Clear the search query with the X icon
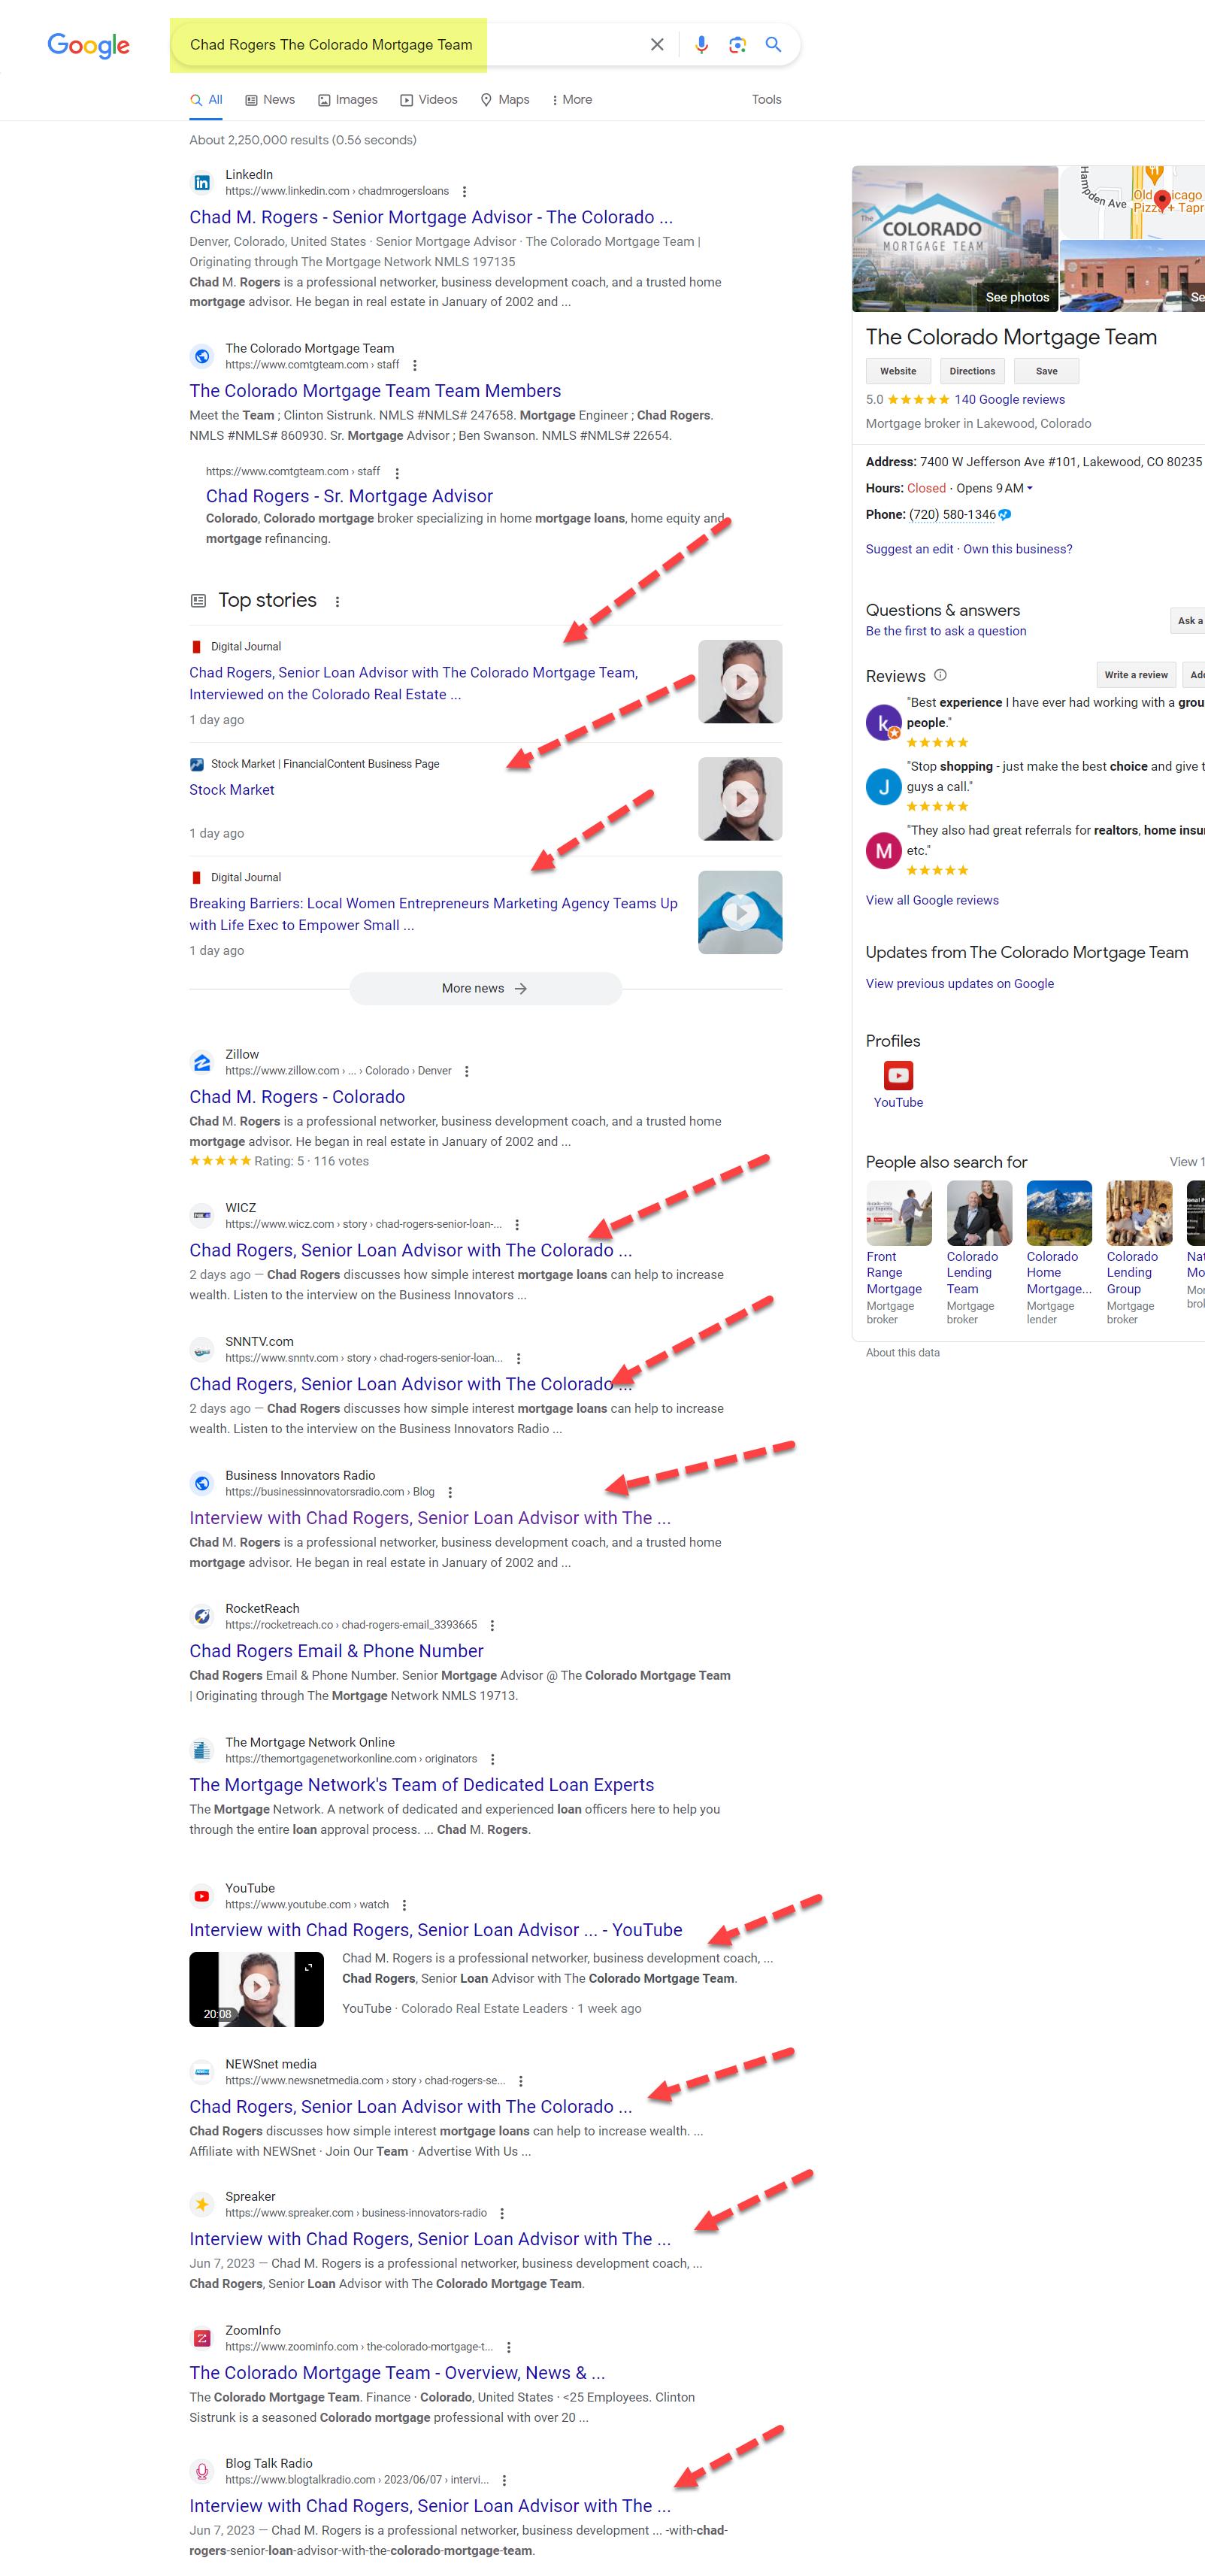This screenshot has height=2576, width=1205. (657, 44)
